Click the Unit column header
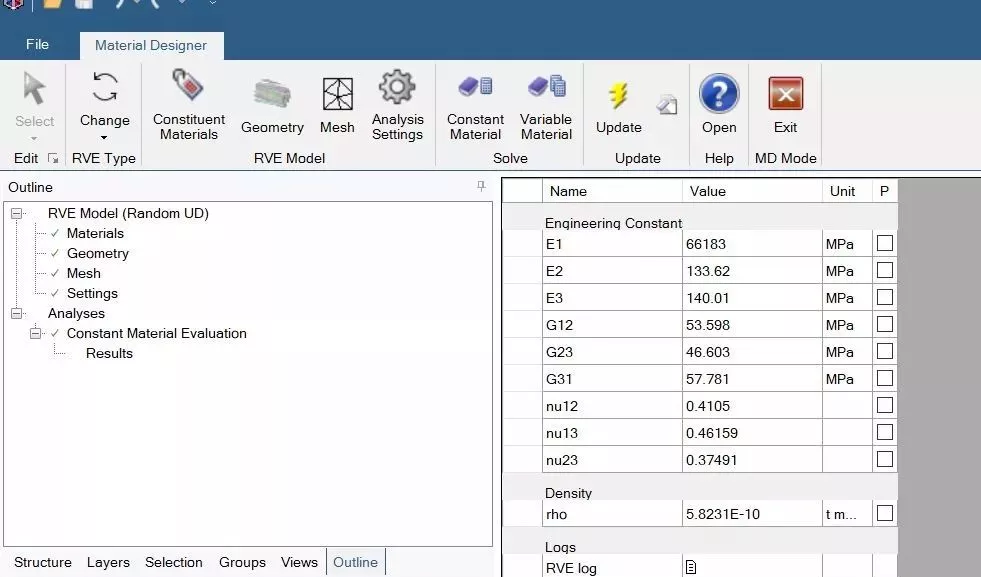This screenshot has width=981, height=577. click(x=847, y=191)
